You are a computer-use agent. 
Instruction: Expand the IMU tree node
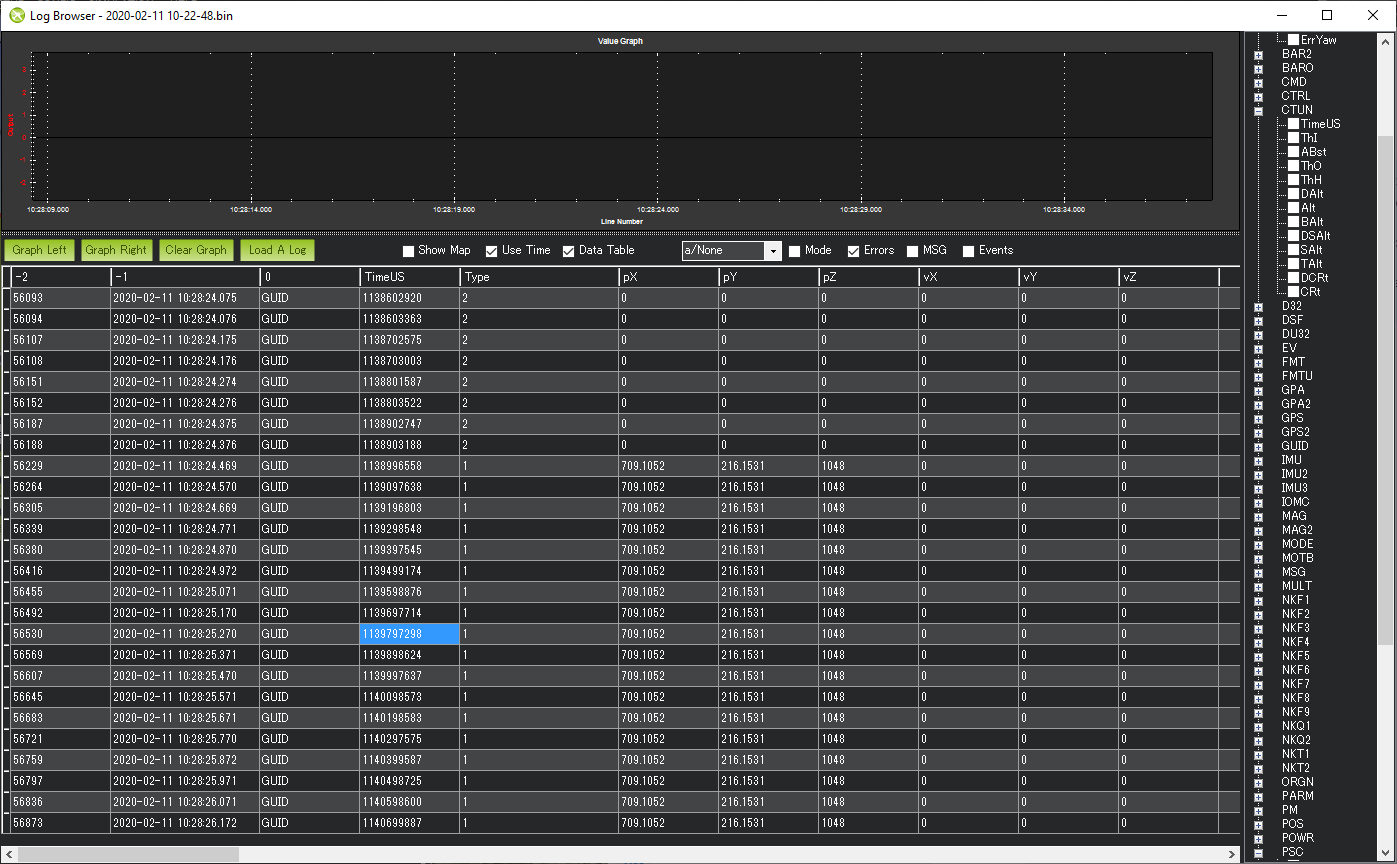[1257, 459]
